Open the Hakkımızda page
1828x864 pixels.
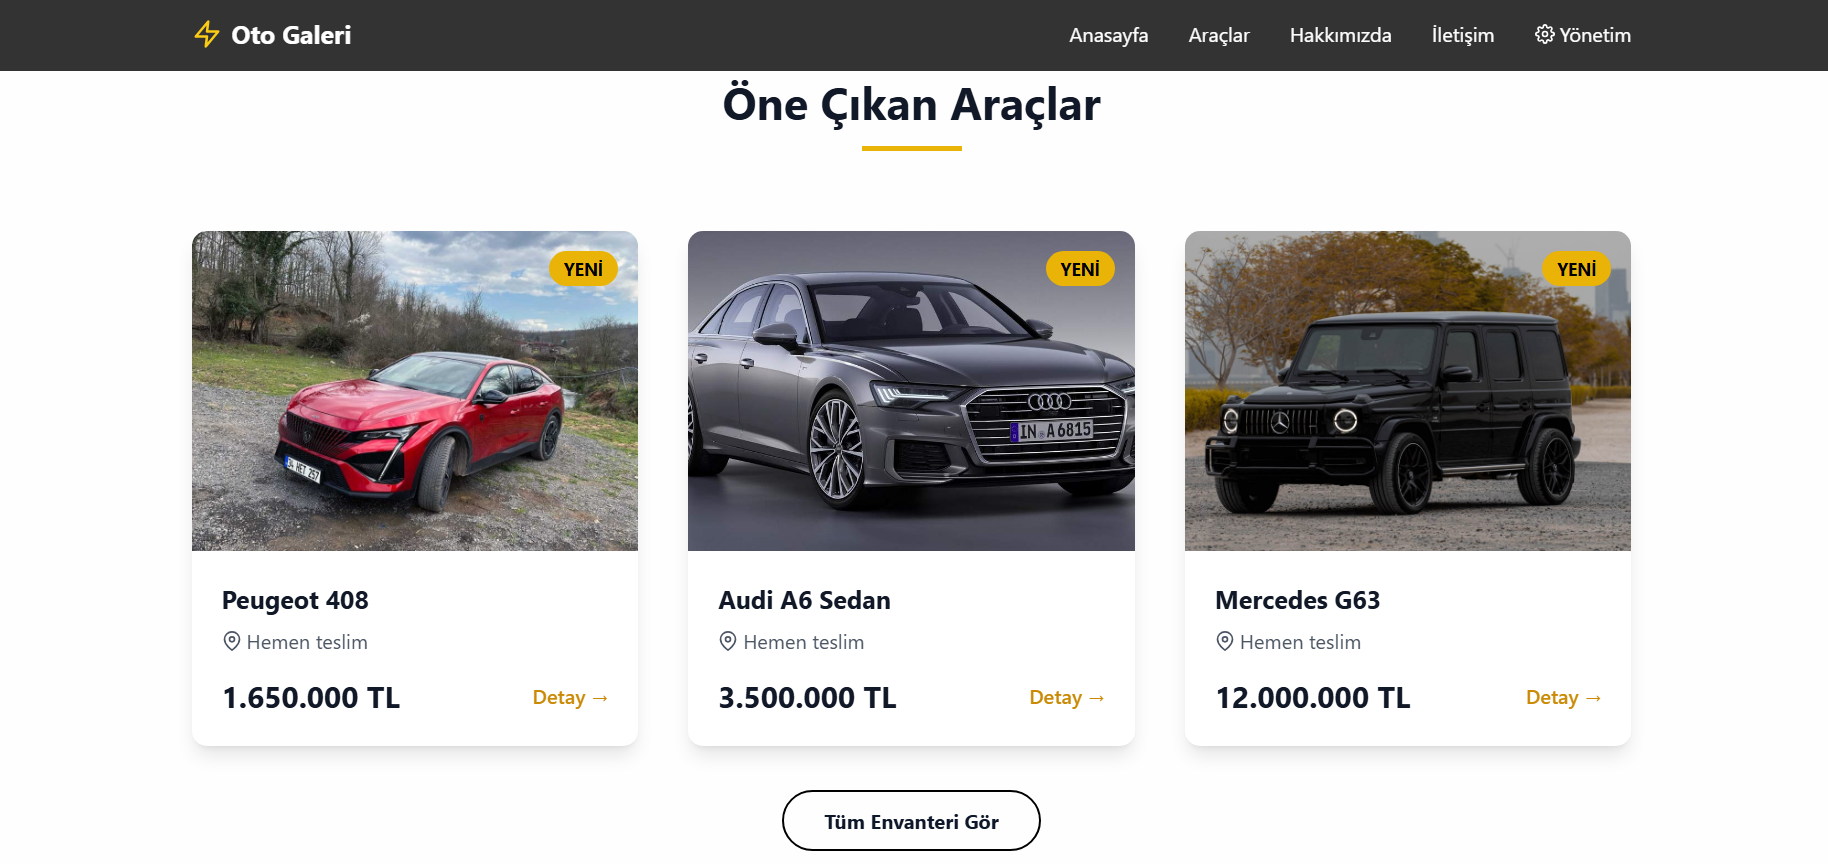(x=1340, y=35)
